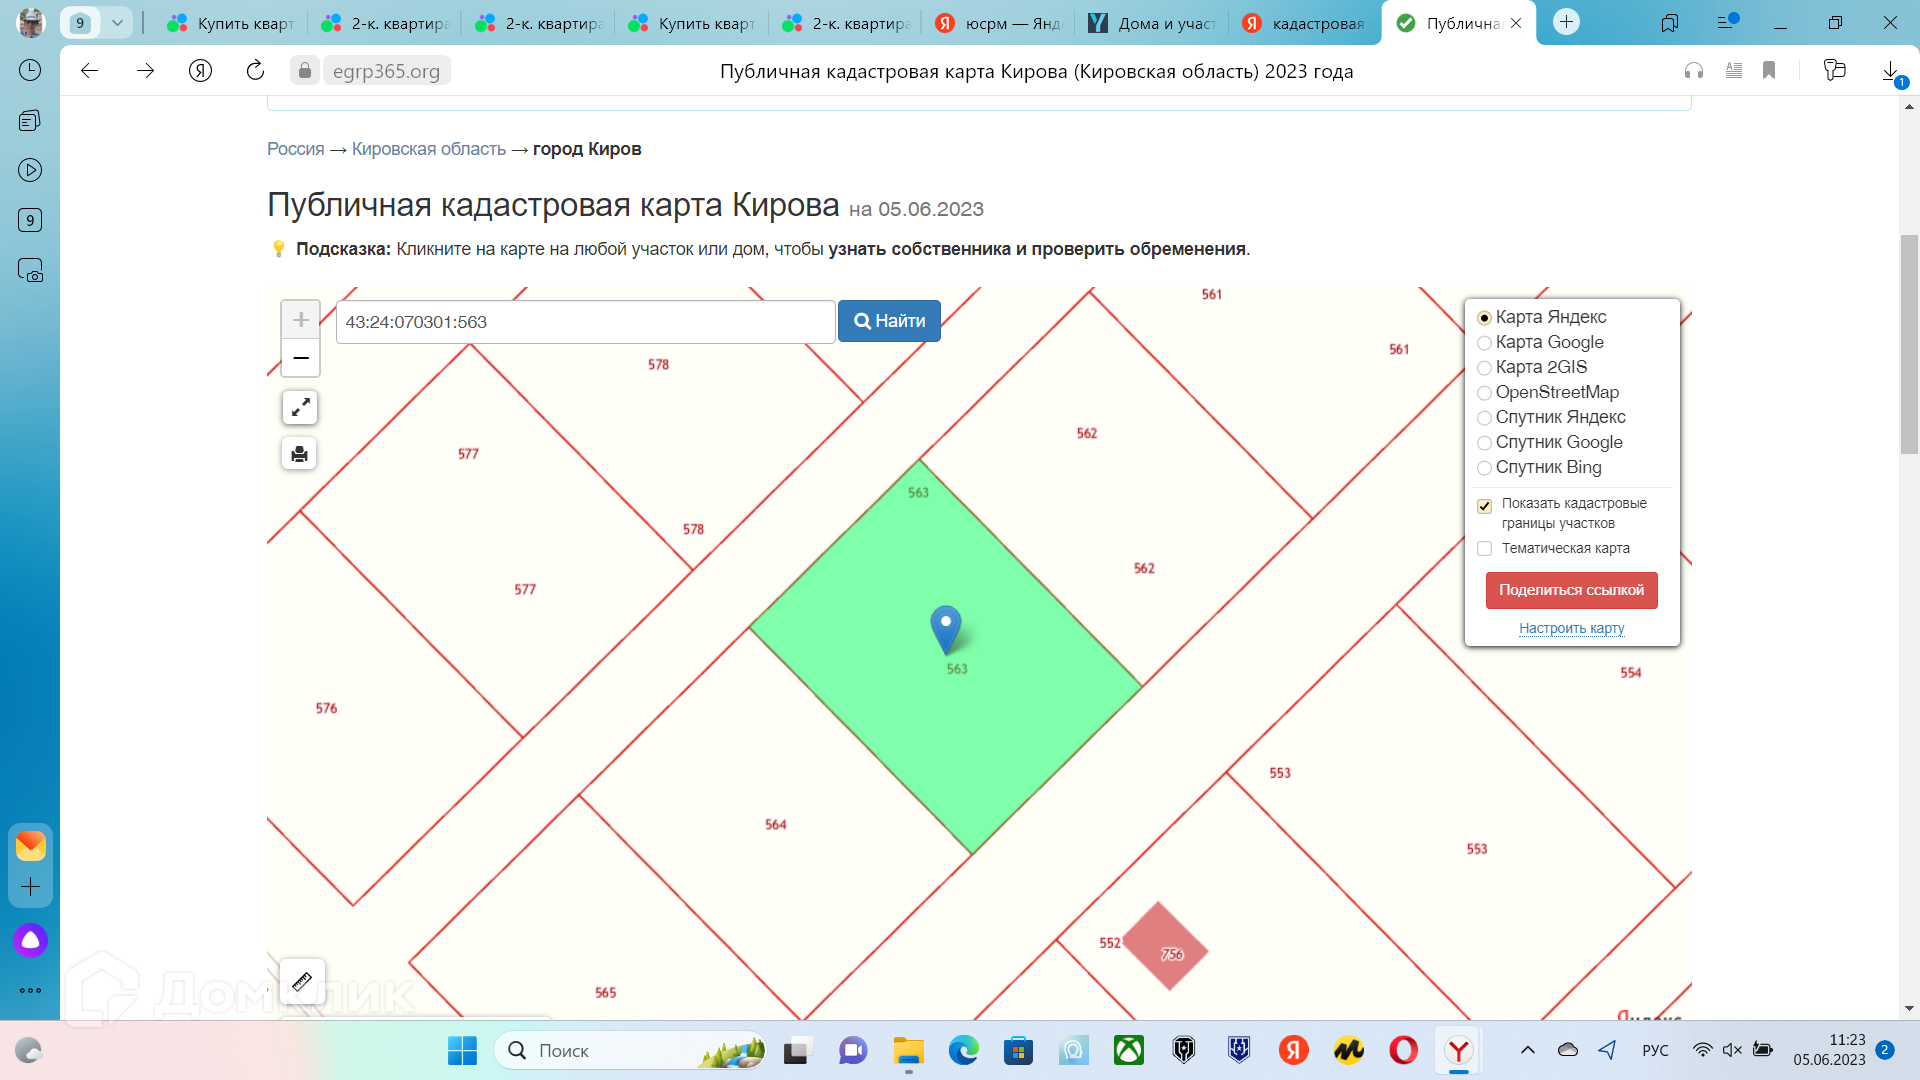Click Поделиться ссылкой button
The height and width of the screenshot is (1080, 1920).
[x=1572, y=590]
